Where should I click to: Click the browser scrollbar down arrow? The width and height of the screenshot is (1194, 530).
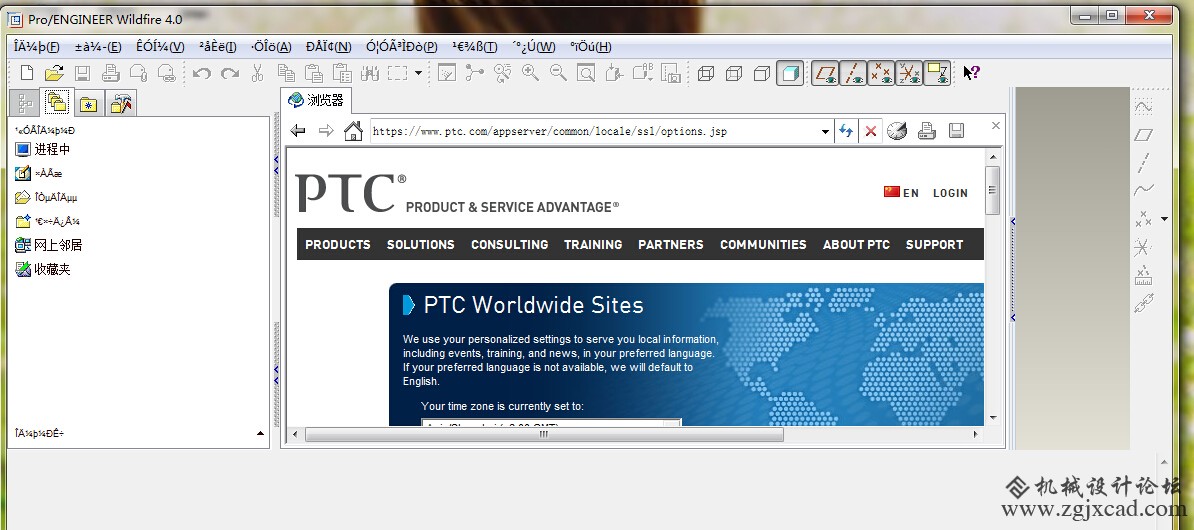[992, 417]
